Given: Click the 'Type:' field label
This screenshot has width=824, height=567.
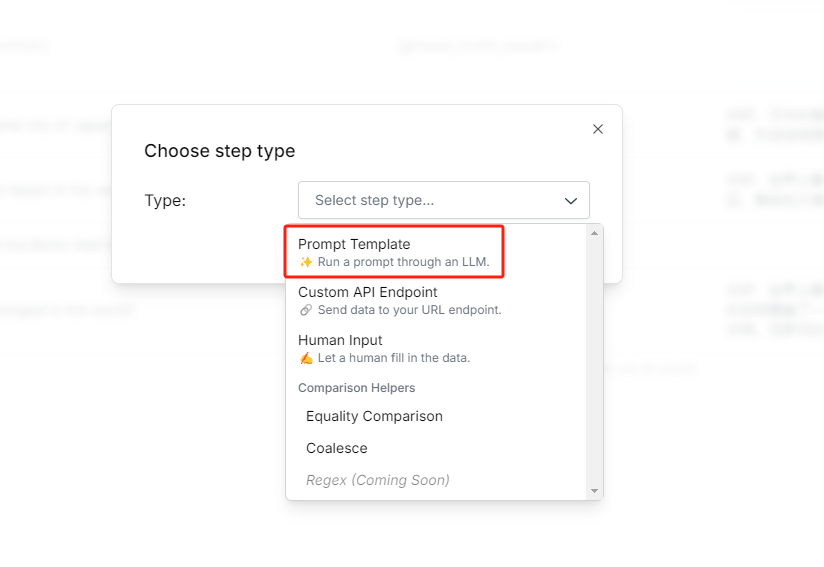Looking at the screenshot, I should click(165, 200).
